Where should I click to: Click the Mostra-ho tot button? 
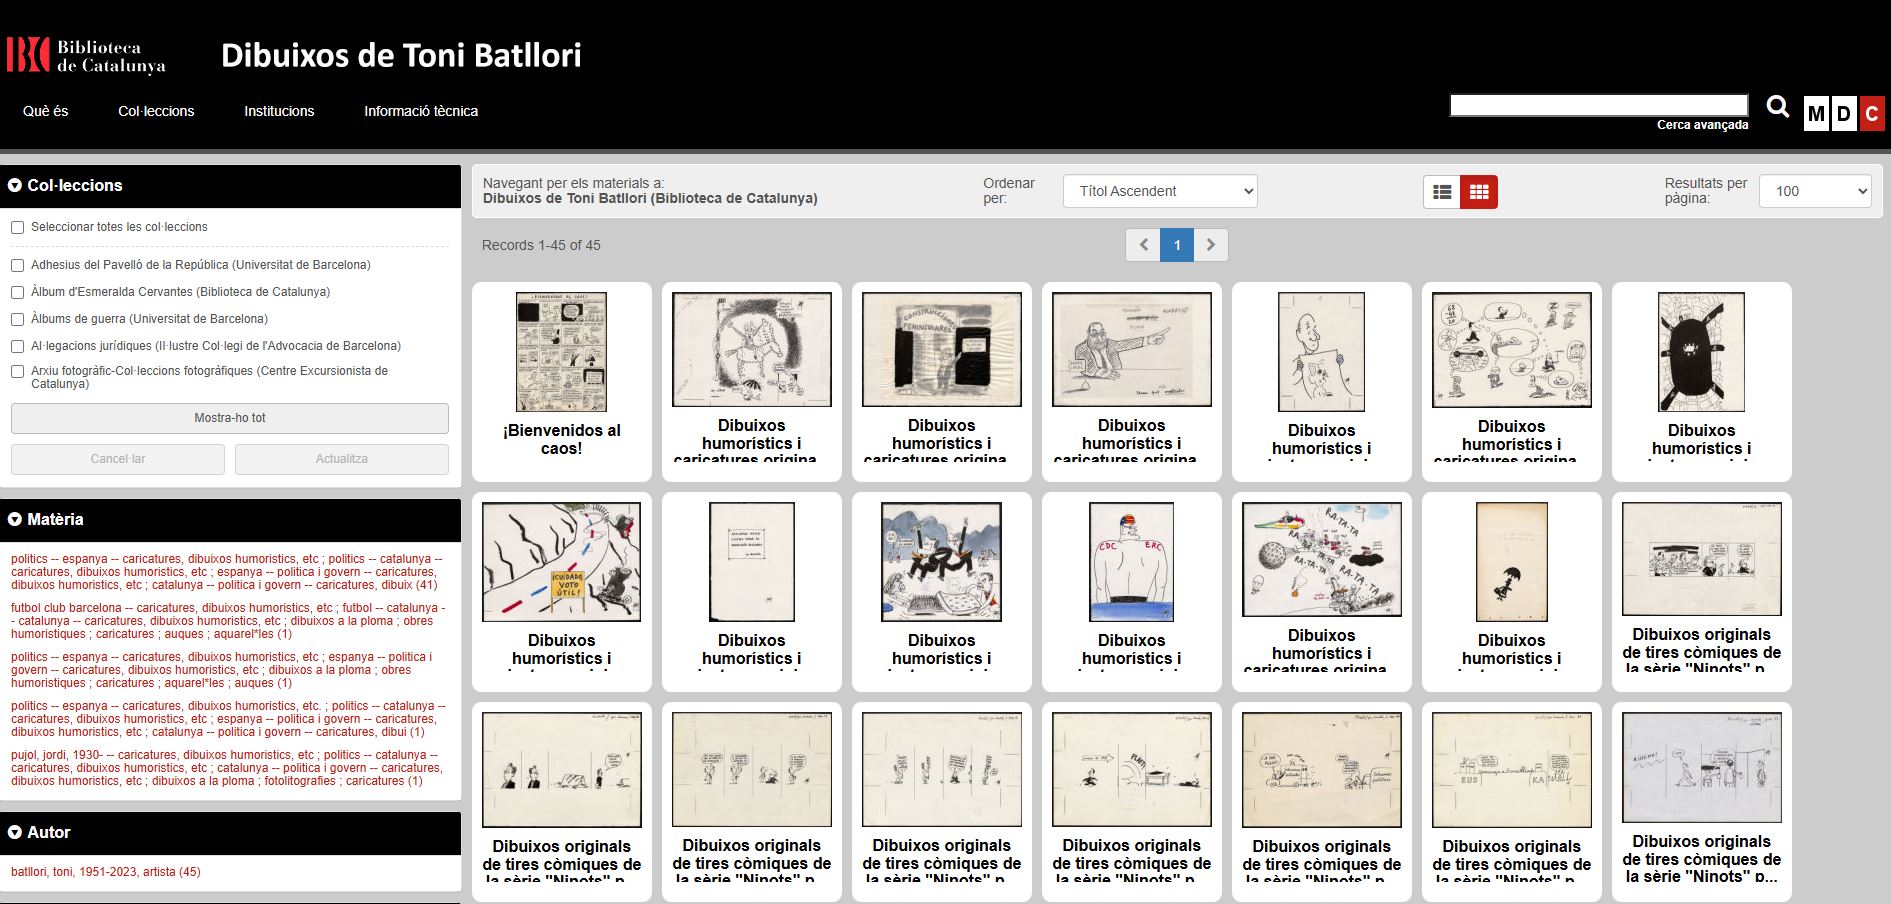pos(230,418)
